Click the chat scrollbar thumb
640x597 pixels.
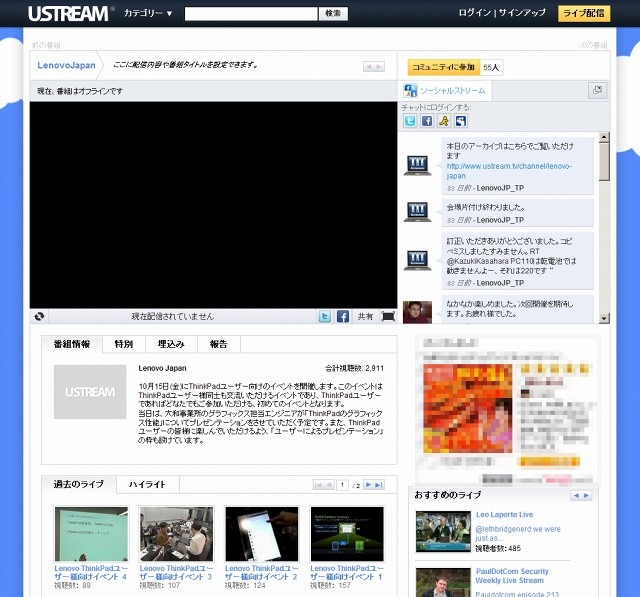coord(604,162)
